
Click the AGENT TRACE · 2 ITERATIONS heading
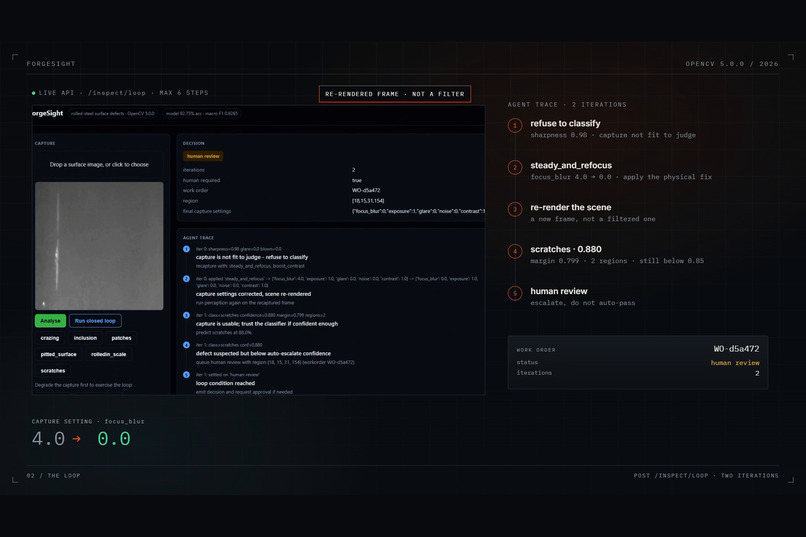567,104
